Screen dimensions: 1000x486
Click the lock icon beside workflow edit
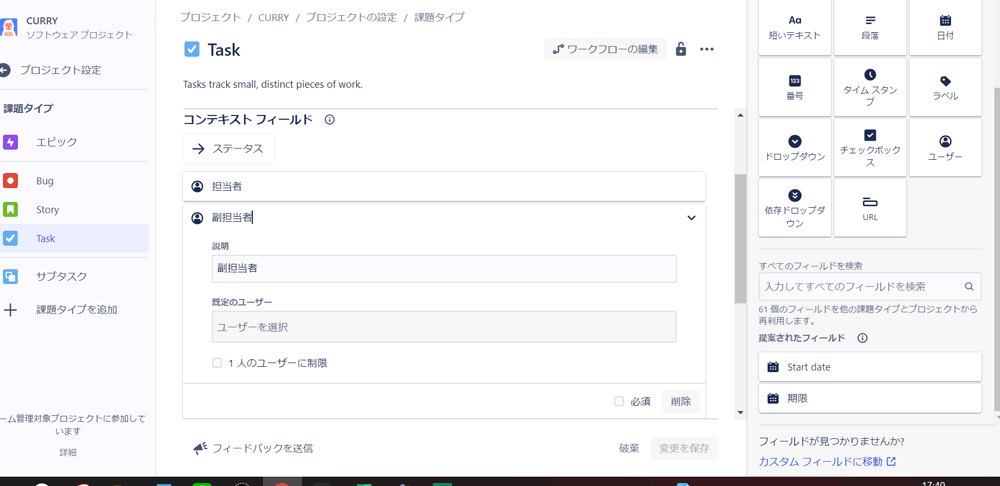(x=681, y=49)
